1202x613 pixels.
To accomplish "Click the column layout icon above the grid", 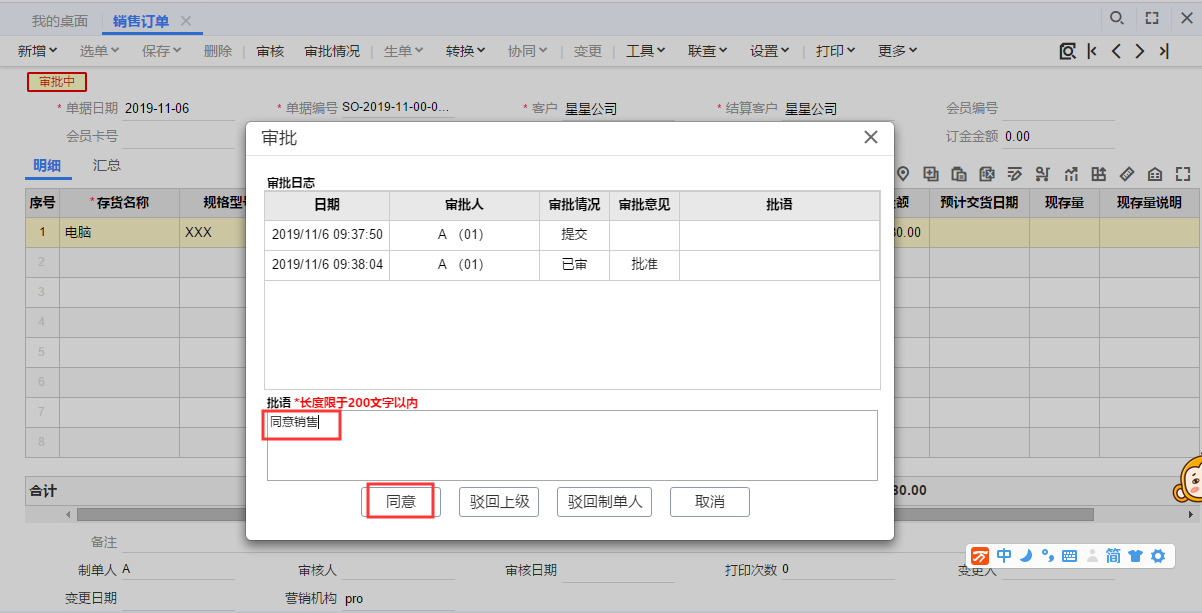I will pos(1099,174).
